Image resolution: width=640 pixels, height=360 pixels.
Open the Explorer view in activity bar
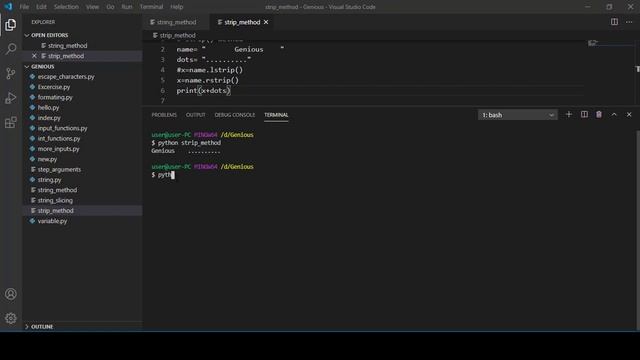11,25
